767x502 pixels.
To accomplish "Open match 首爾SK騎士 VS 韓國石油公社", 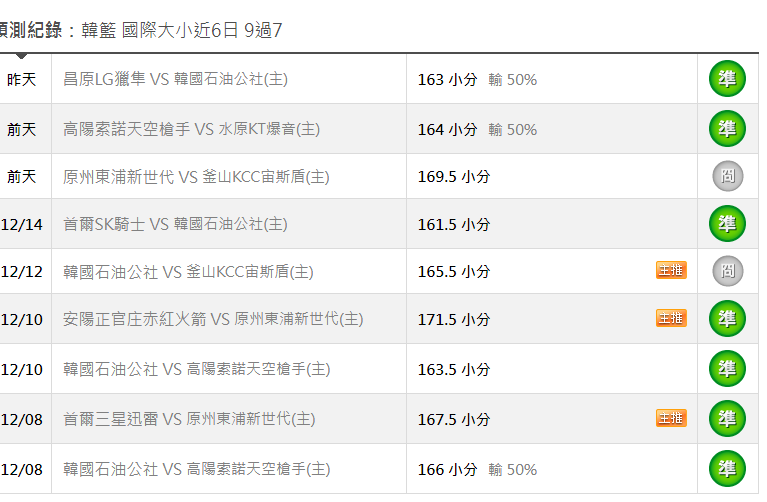I will coord(175,224).
